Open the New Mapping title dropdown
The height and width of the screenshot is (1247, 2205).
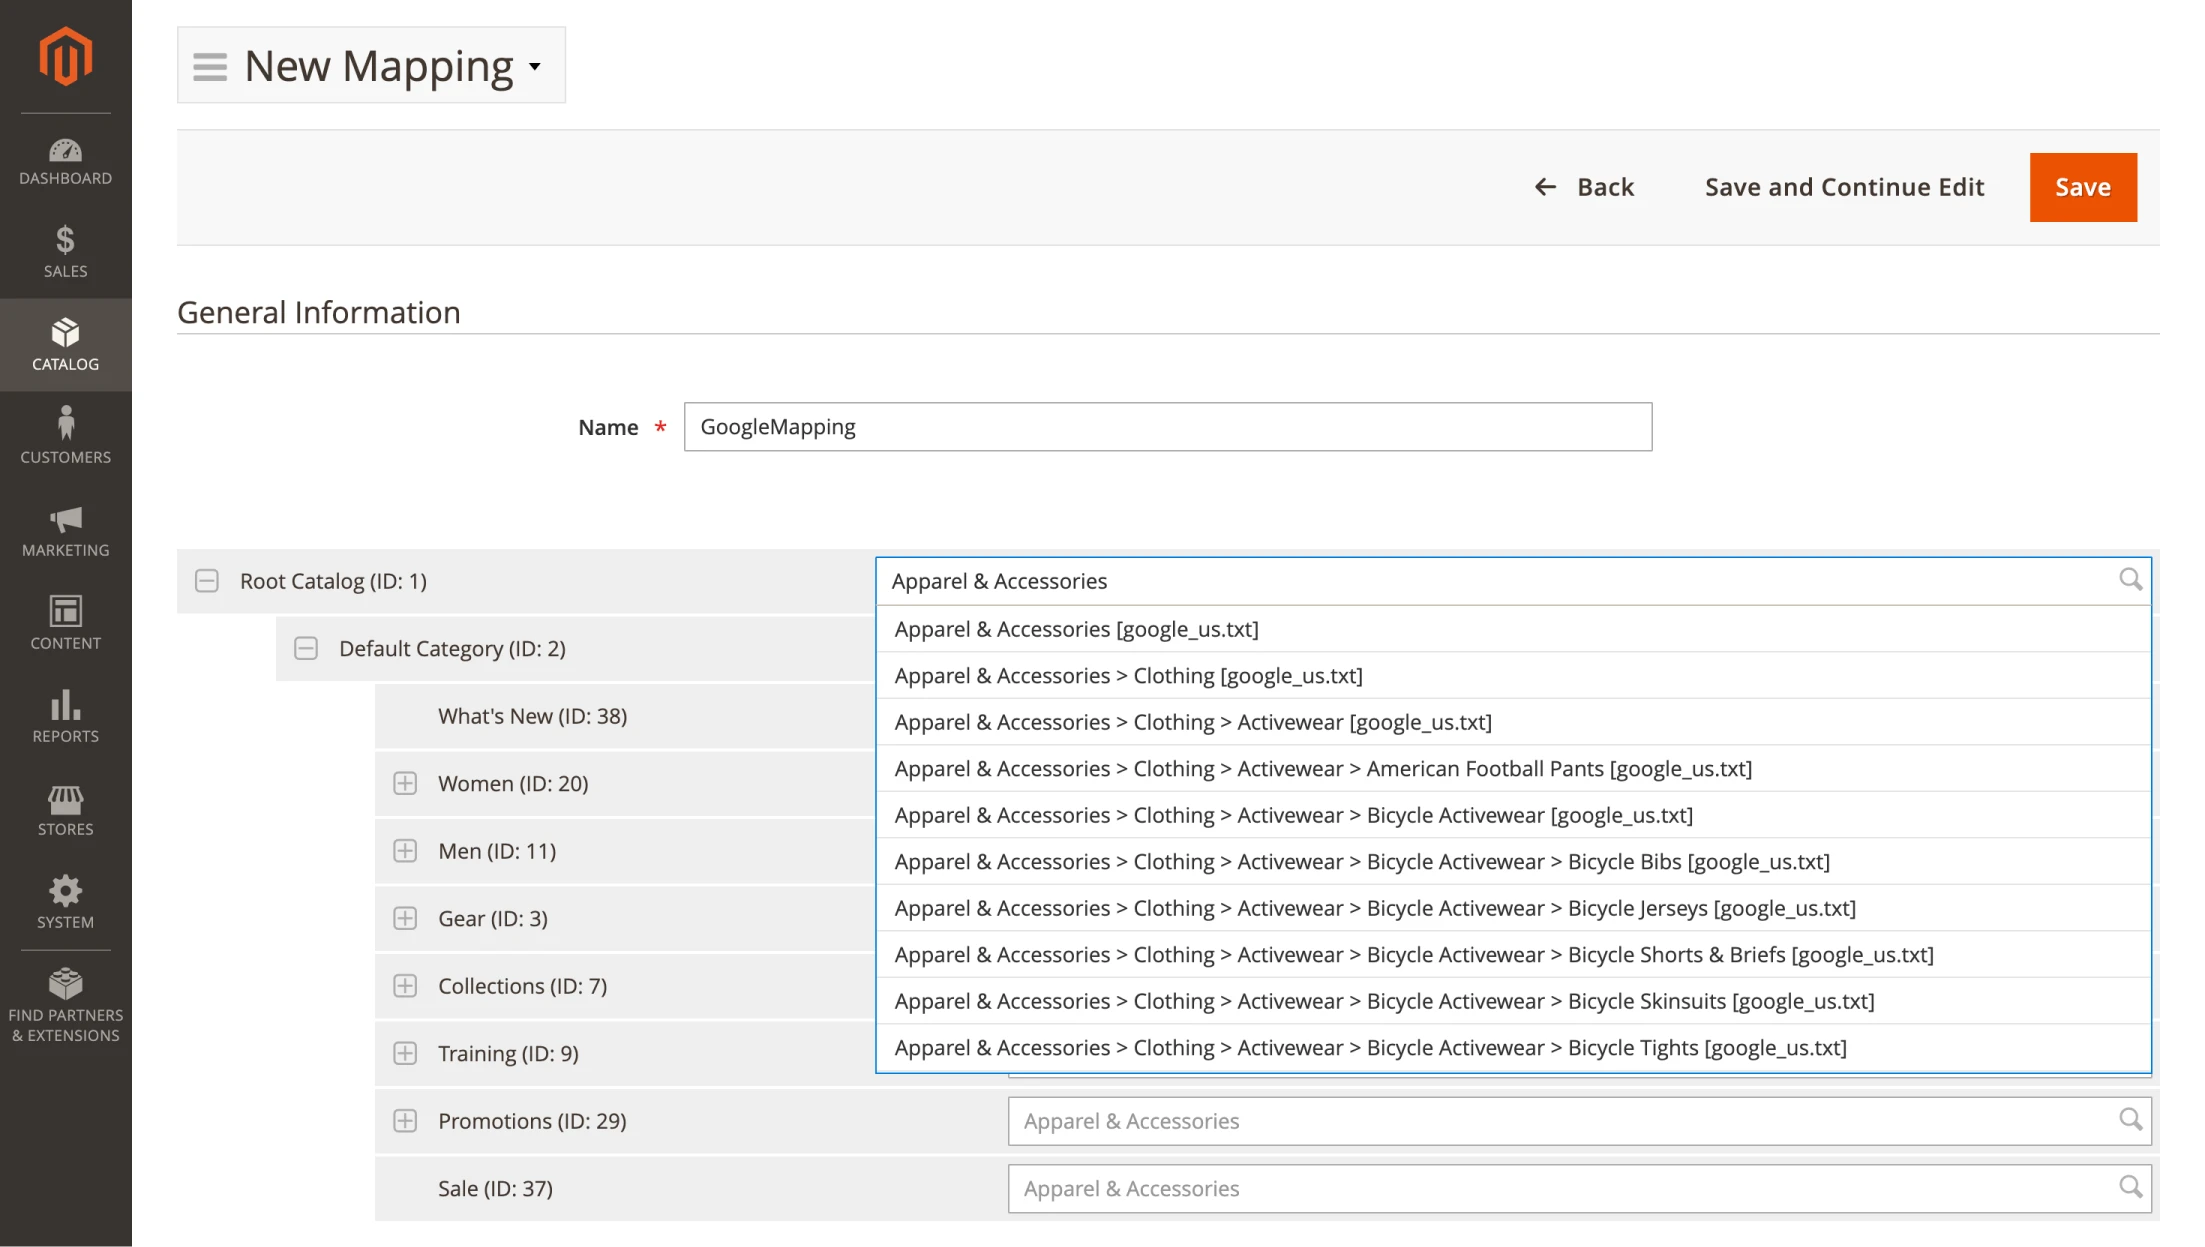[x=535, y=66]
